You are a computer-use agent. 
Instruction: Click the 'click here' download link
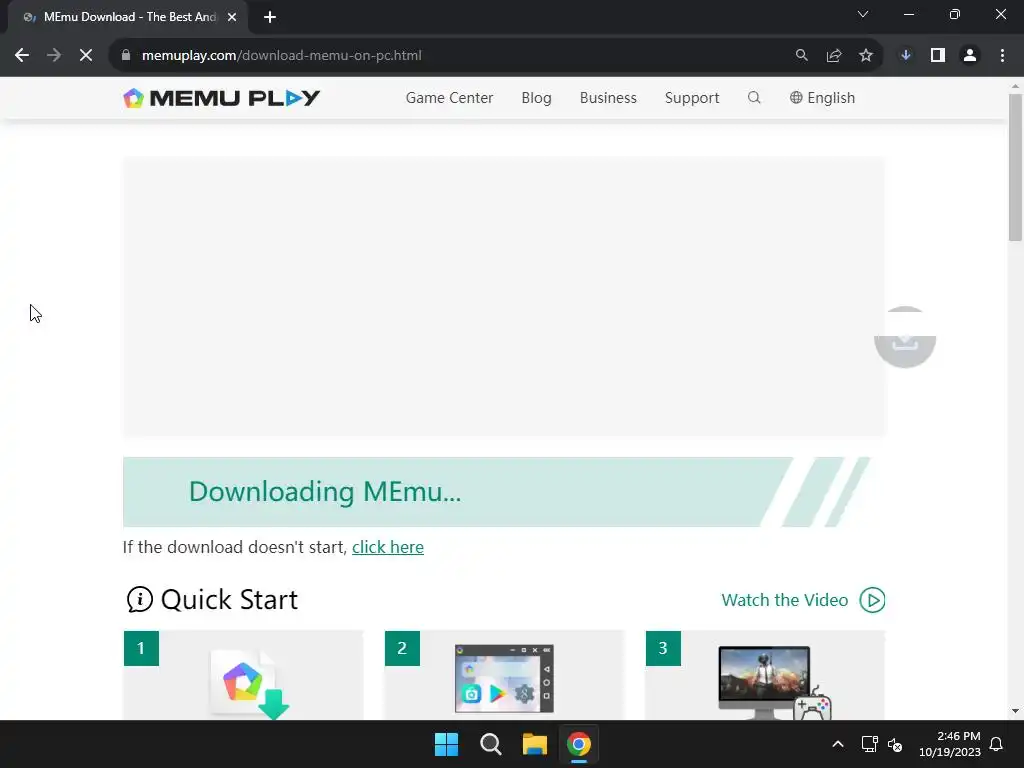click(388, 547)
